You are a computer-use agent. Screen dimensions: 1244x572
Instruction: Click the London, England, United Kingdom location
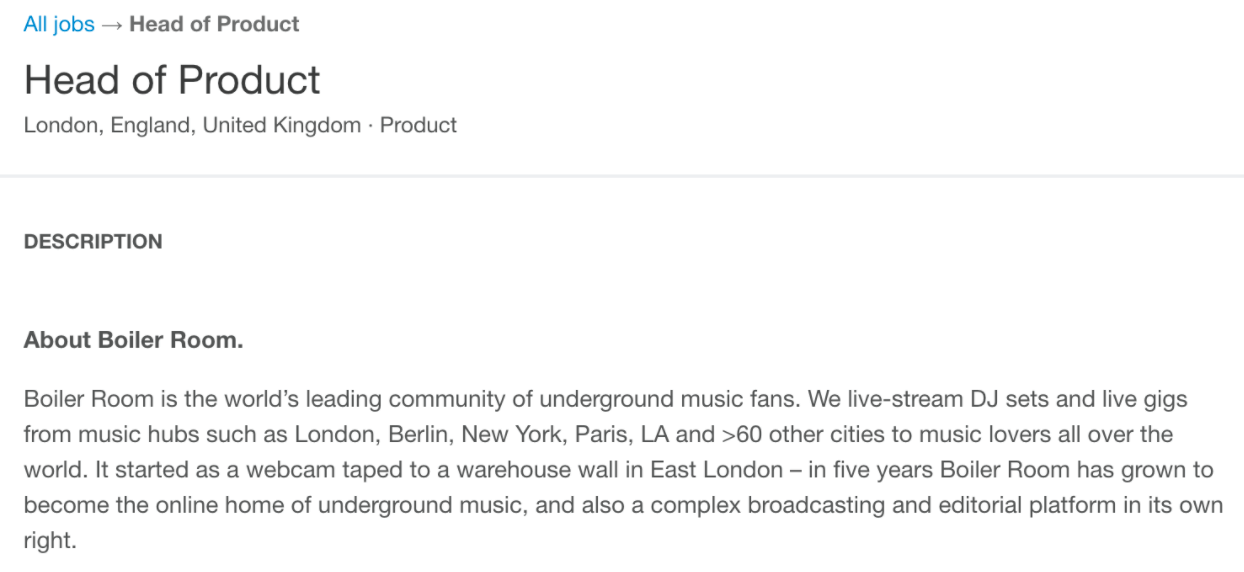pyautogui.click(x=192, y=125)
